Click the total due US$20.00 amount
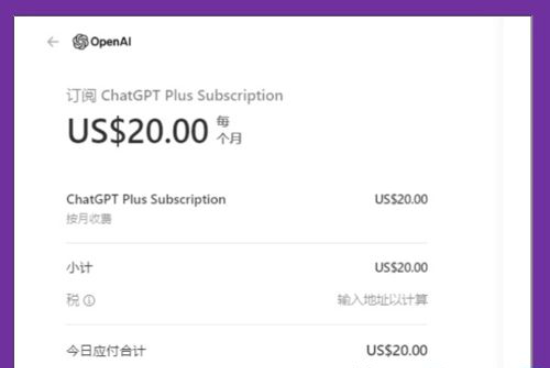This screenshot has height=368, width=551. point(397,350)
